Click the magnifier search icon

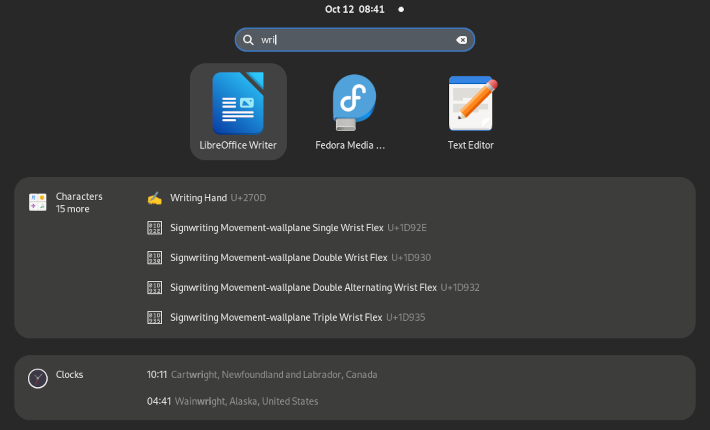(x=248, y=40)
